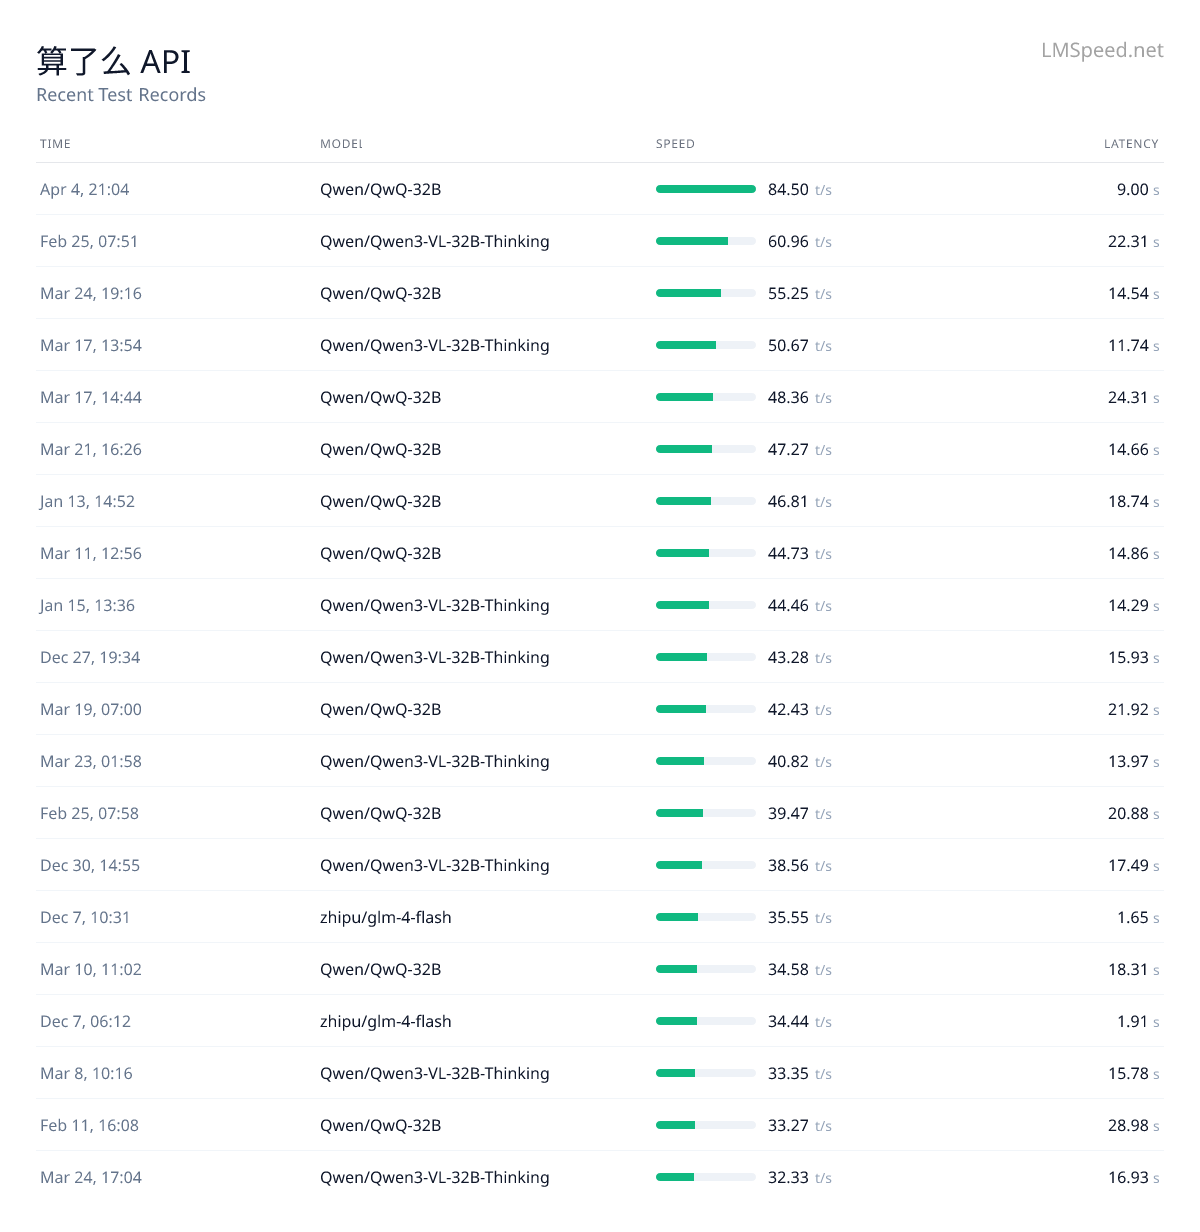
Task: Select the Mar 19, 07:00 timestamp
Action: (x=91, y=709)
